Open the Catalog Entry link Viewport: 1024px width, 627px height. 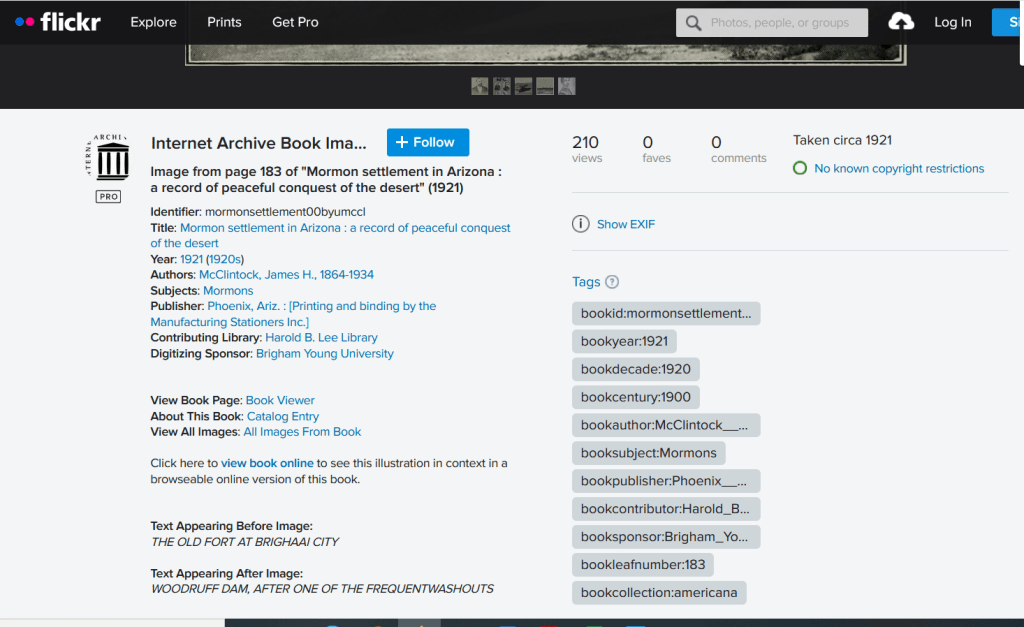[283, 416]
